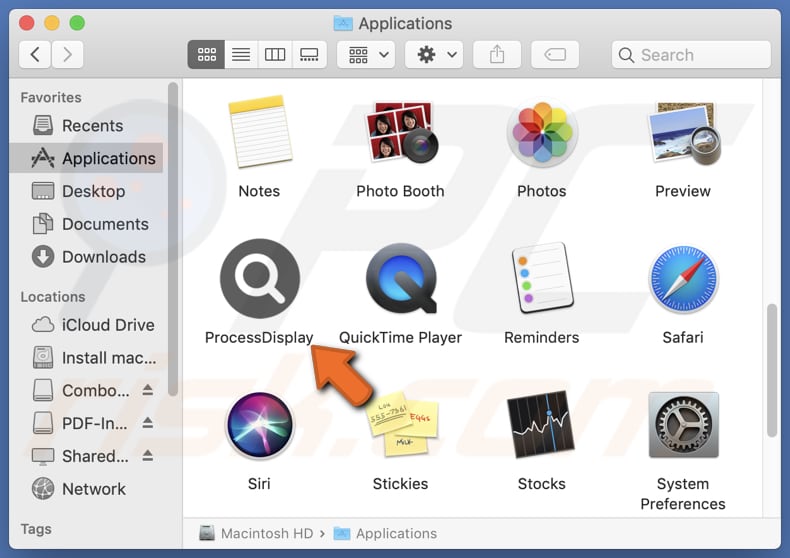Select the Safari compass icon

[x=684, y=278]
